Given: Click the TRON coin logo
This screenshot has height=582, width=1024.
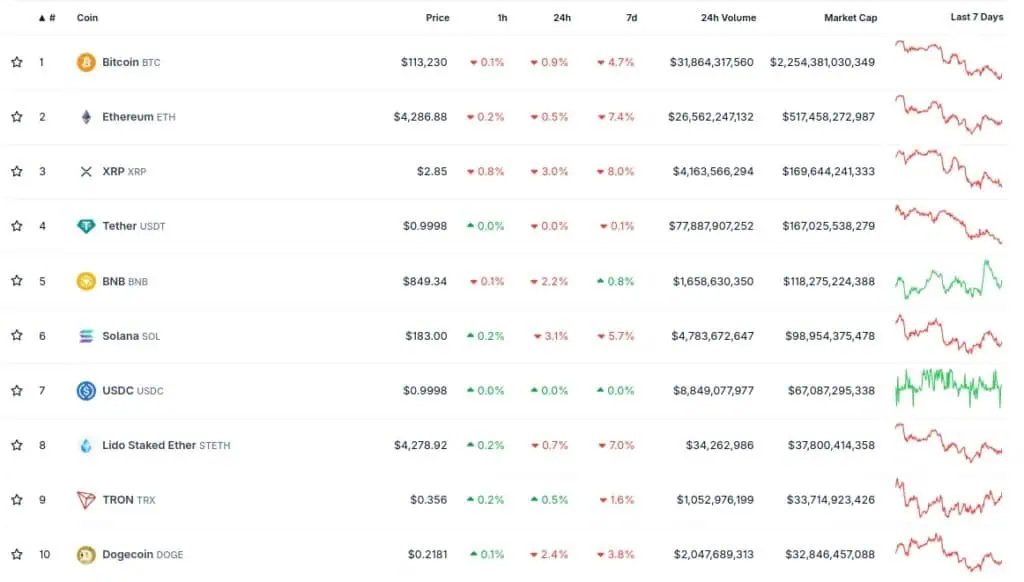Looking at the screenshot, I should (x=86, y=500).
